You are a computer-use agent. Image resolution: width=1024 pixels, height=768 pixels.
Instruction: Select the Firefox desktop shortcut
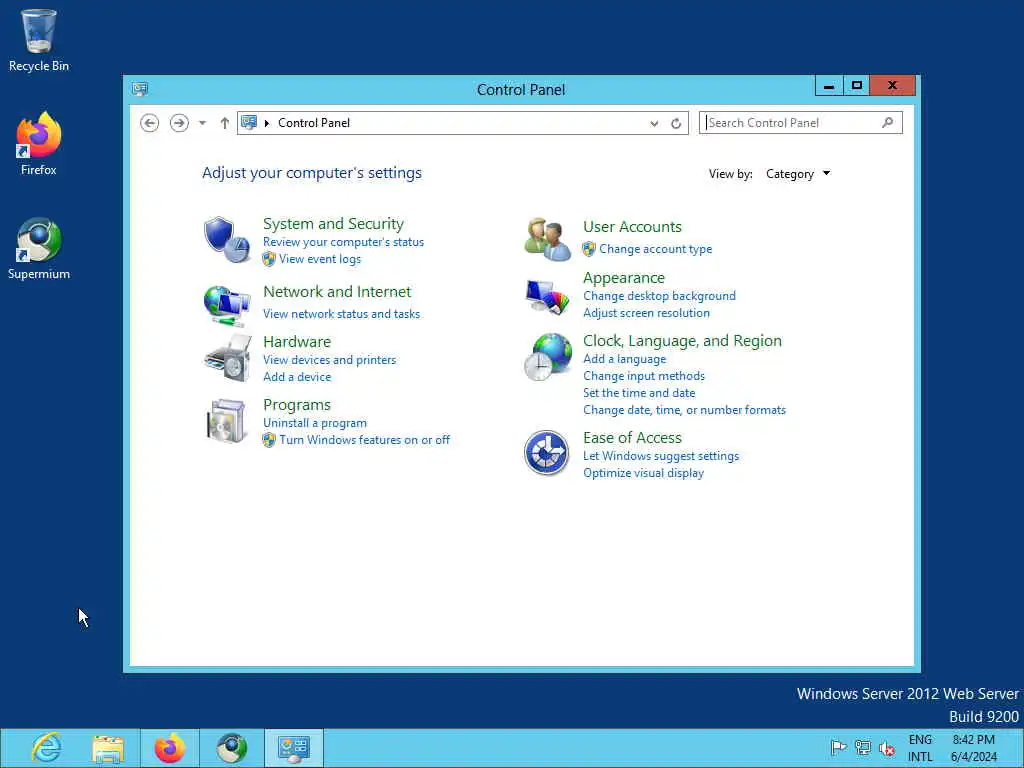39,144
